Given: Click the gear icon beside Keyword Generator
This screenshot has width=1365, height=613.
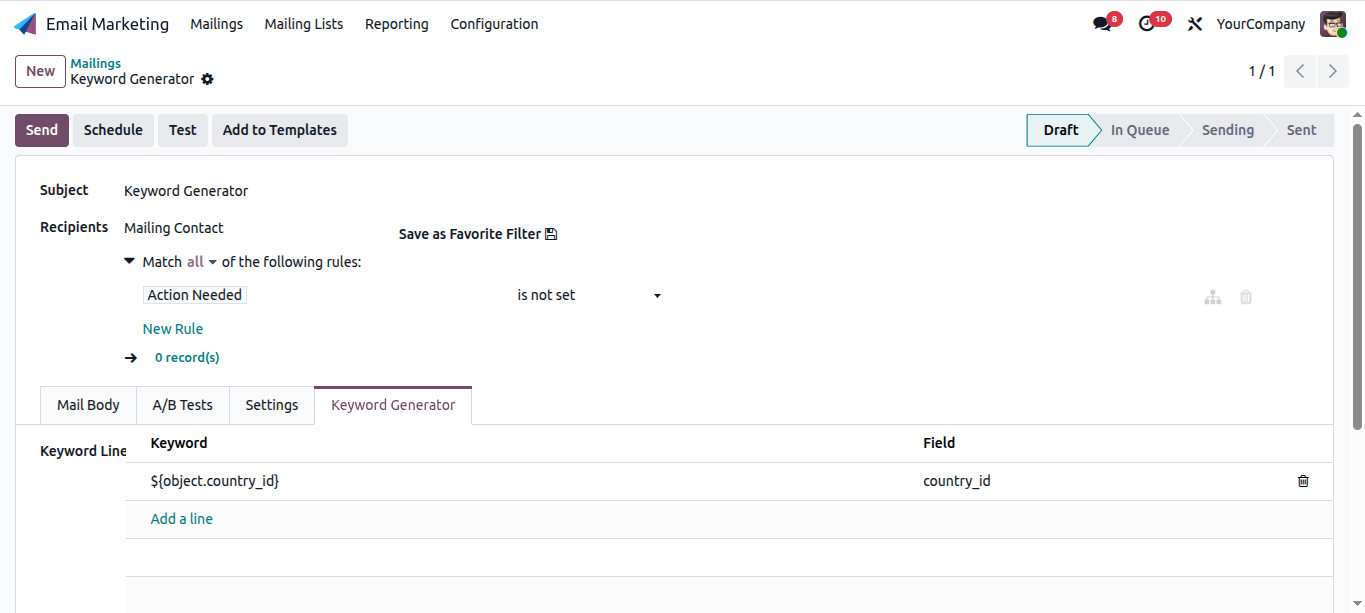Looking at the screenshot, I should pyautogui.click(x=207, y=79).
